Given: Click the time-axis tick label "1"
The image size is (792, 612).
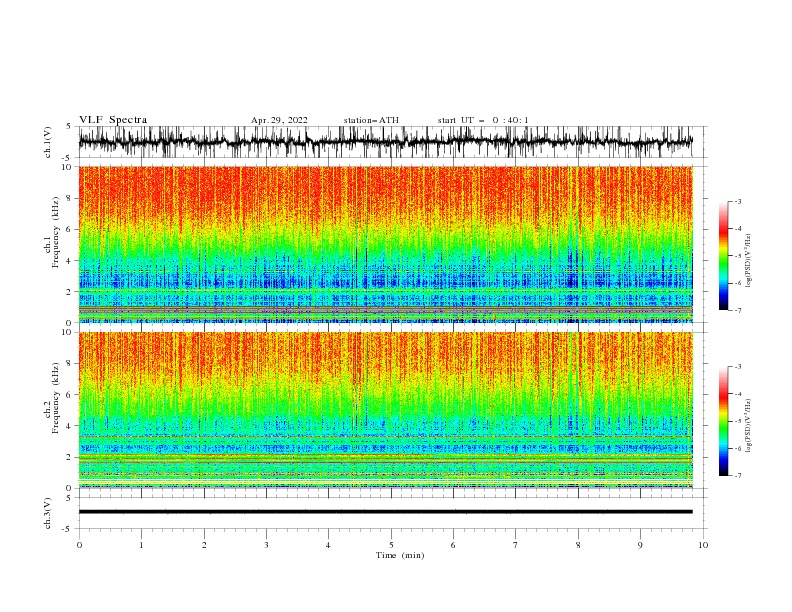Looking at the screenshot, I should 141,545.
